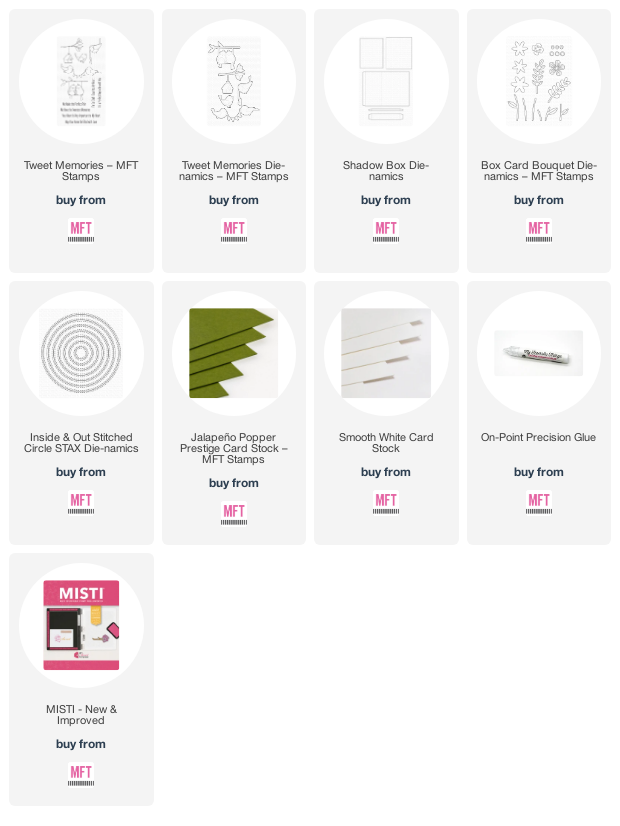Open Tweet Memories stamp set thumbnail
Screen dimensions: 620x826
pyautogui.click(x=81, y=81)
